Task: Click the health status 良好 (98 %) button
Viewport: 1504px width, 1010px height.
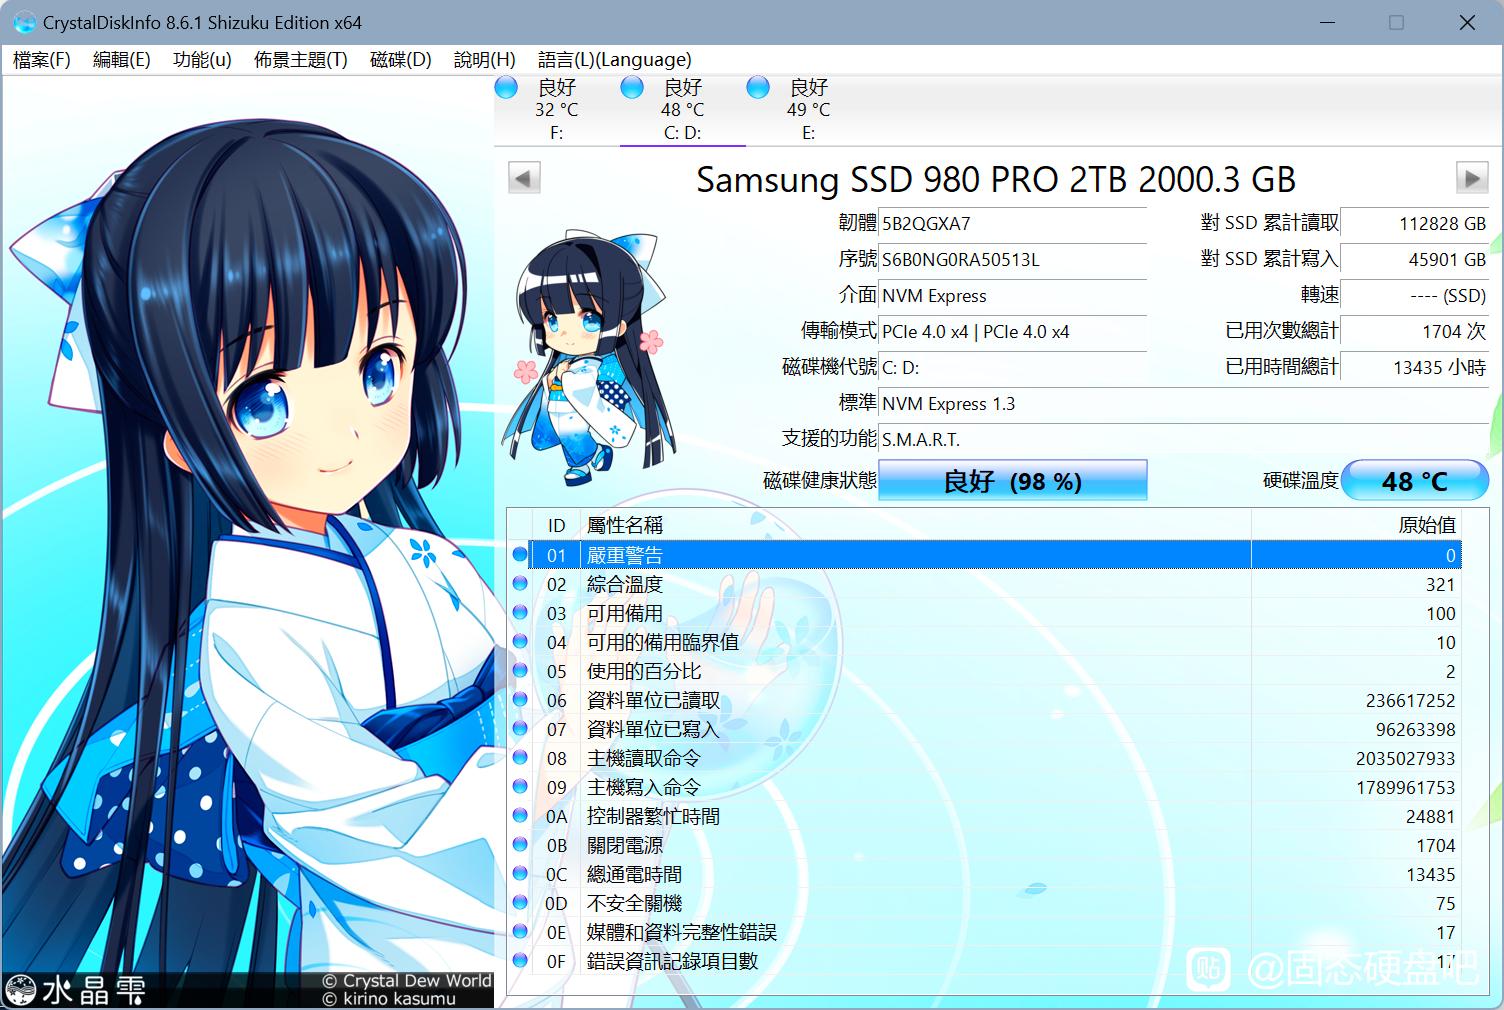Action: click(x=1012, y=481)
